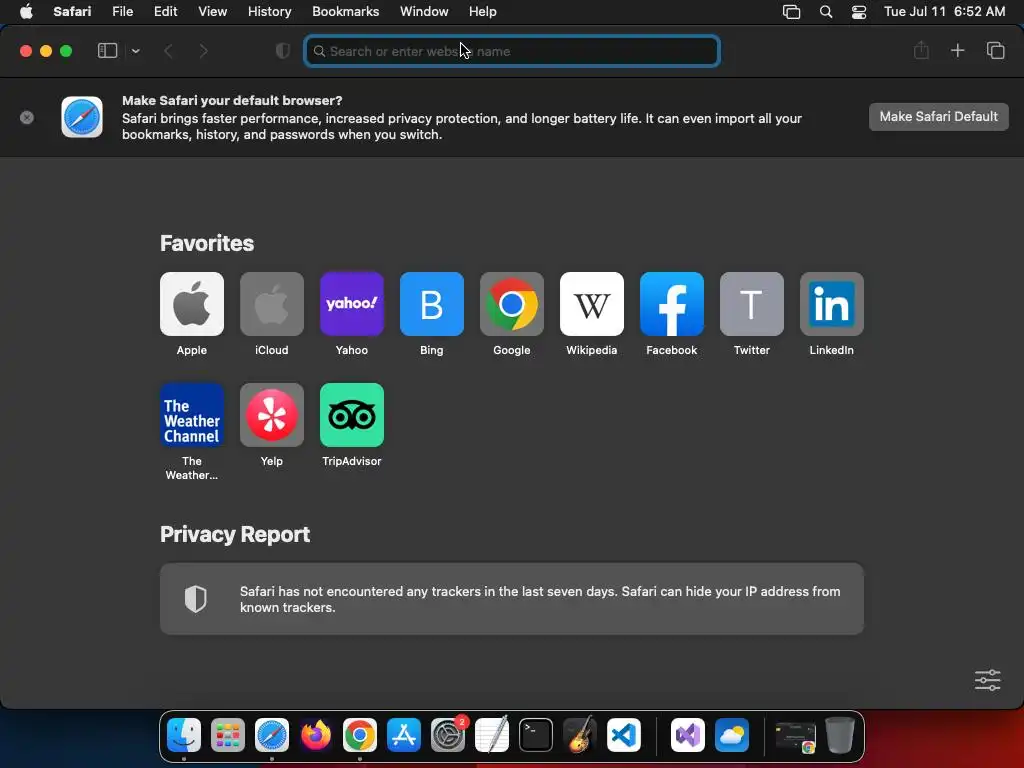
Task: Click the Favorites heading
Action: (207, 243)
